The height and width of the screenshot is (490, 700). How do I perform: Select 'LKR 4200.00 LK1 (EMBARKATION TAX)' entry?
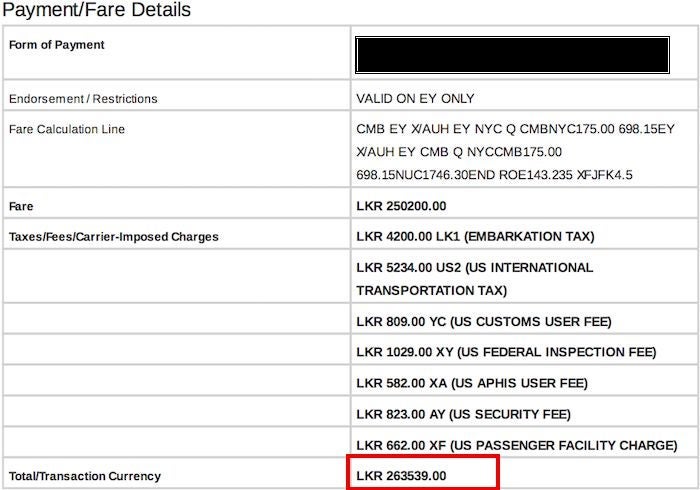475,236
